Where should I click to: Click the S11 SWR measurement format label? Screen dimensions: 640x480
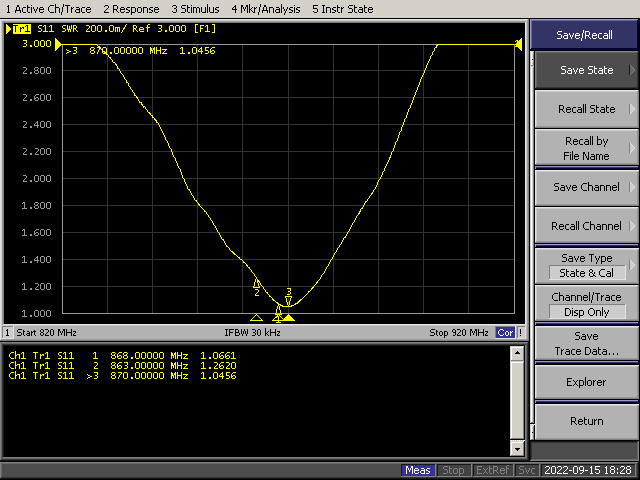pyautogui.click(x=58, y=29)
